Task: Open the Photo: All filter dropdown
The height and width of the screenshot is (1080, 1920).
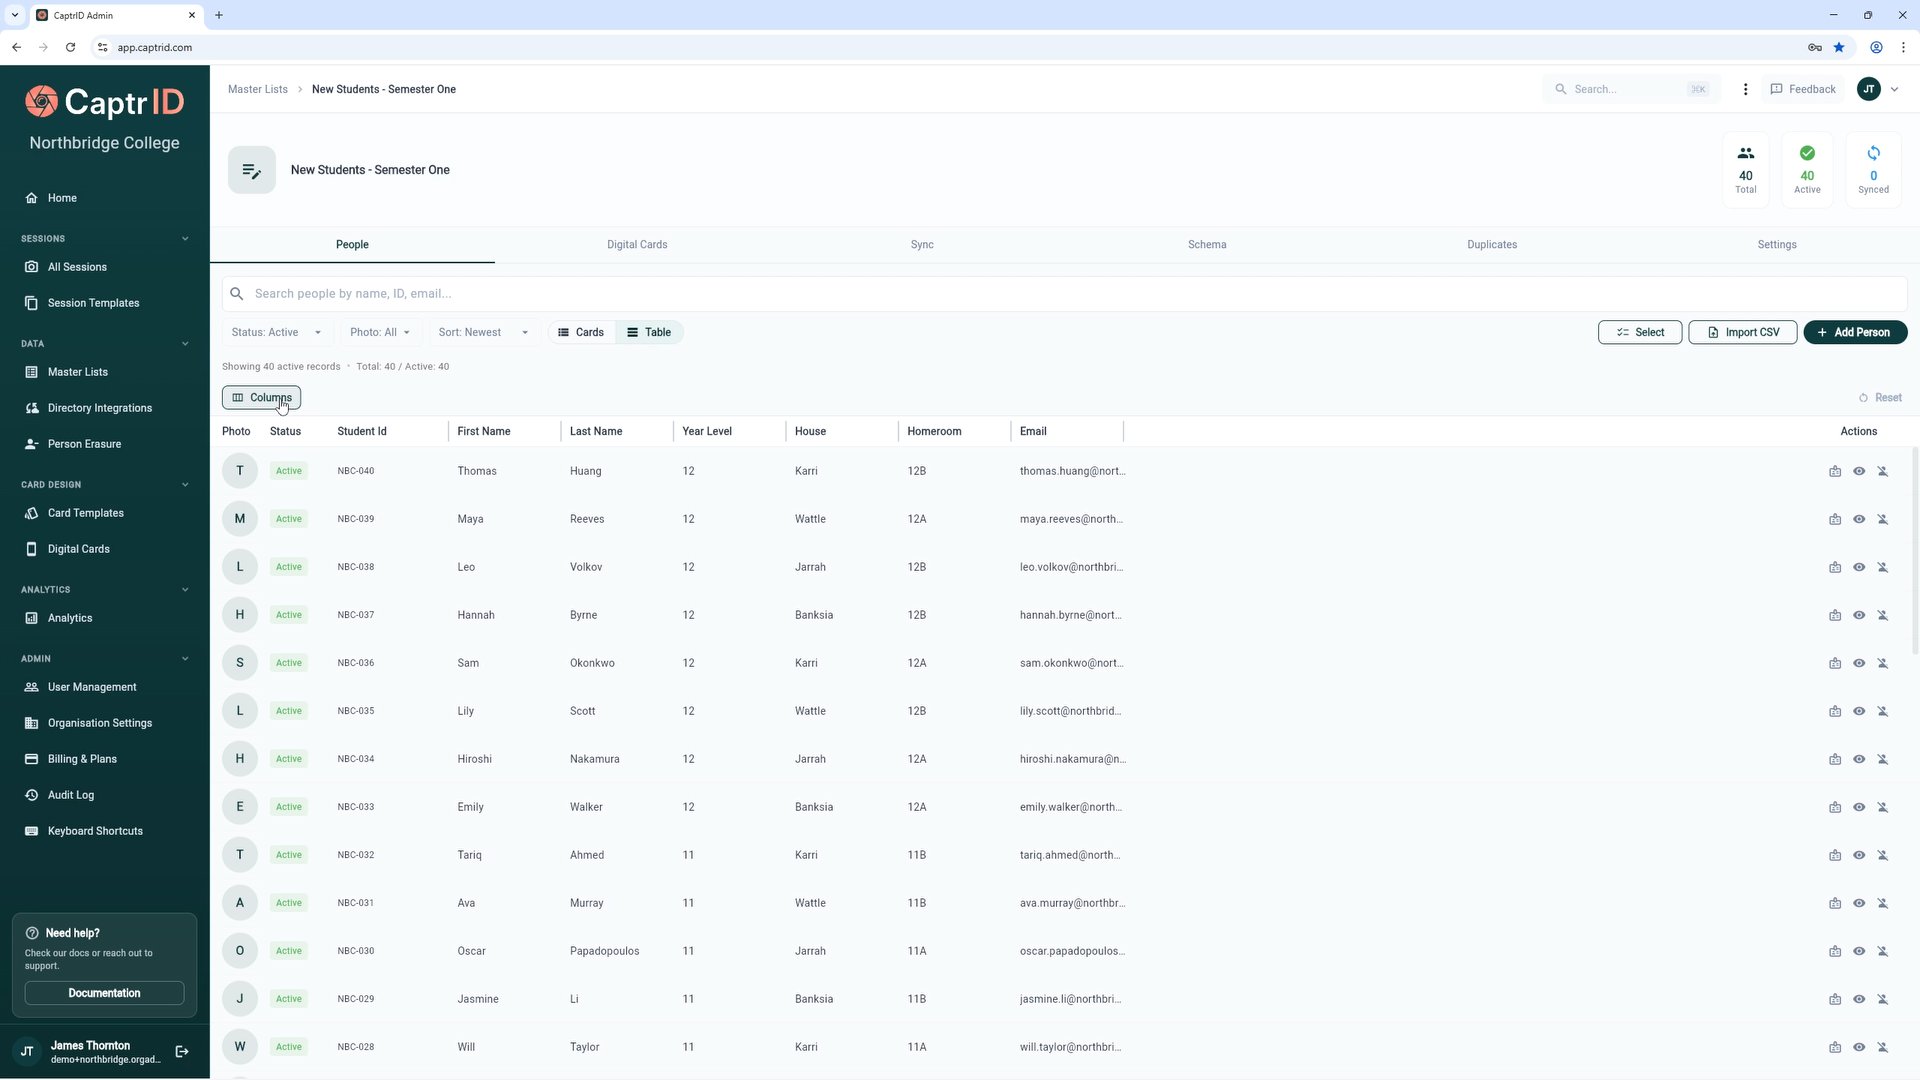Action: click(x=380, y=332)
